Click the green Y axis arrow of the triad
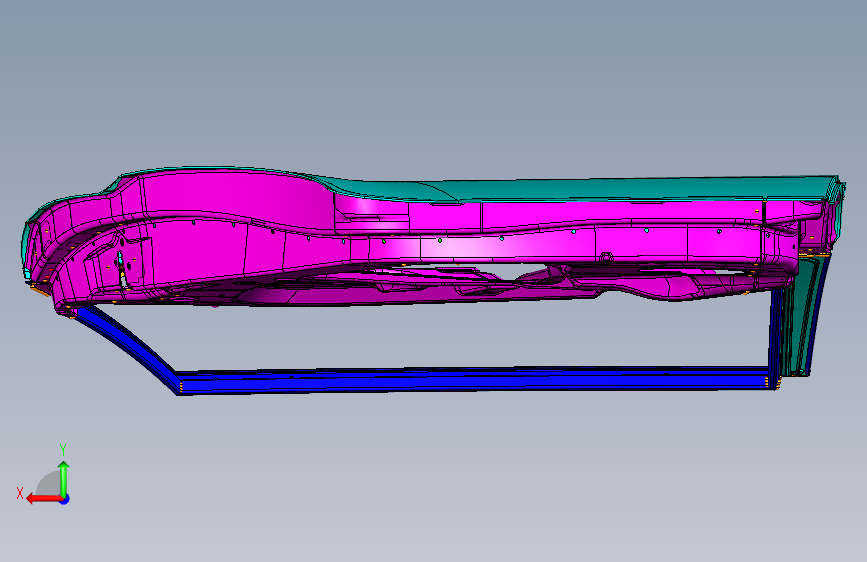The width and height of the screenshot is (867, 562). 64,479
